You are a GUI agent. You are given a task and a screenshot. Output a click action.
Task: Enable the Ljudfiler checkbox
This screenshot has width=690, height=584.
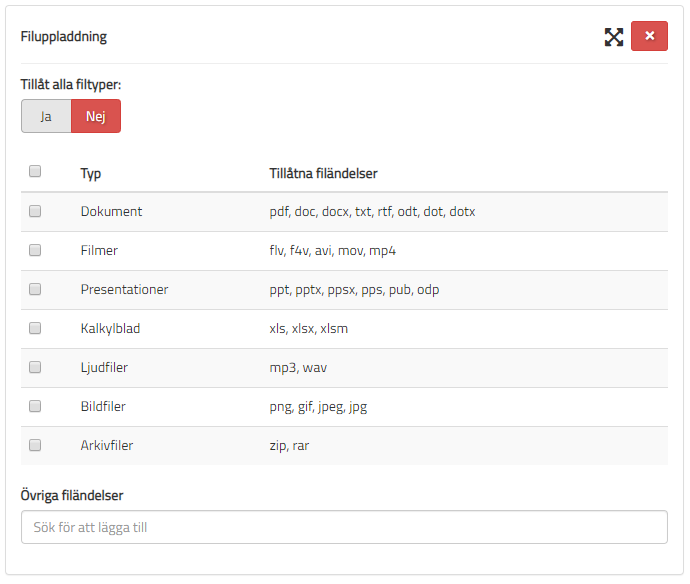click(35, 367)
